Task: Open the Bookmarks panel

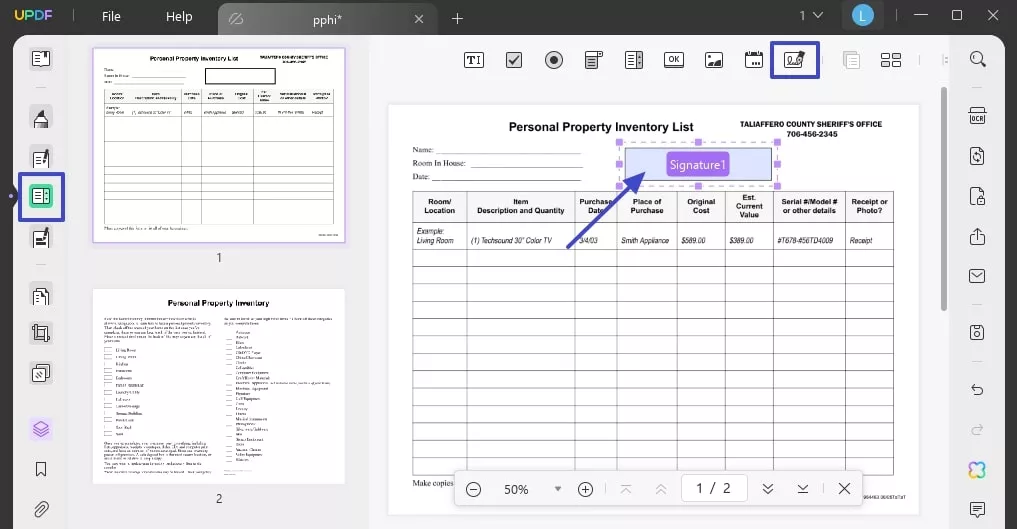Action: [x=41, y=469]
